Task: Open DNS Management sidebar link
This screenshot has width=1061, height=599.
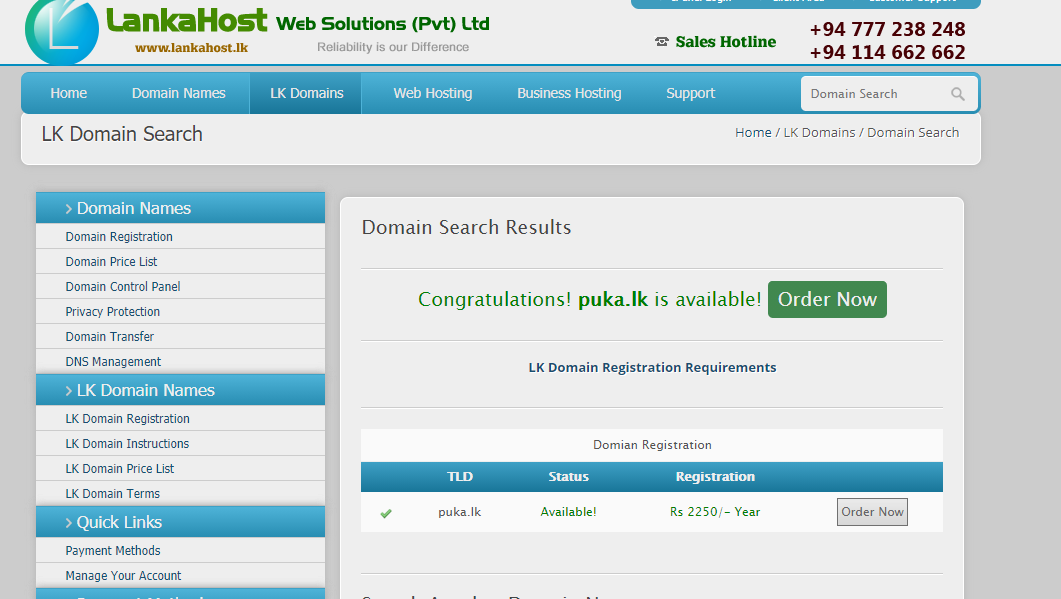Action: [113, 362]
